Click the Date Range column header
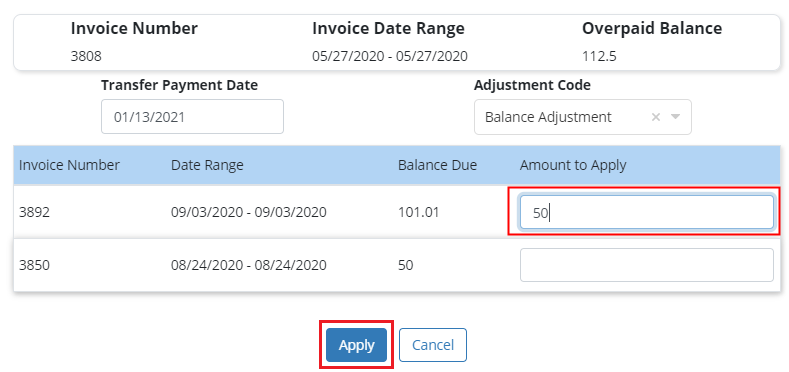The height and width of the screenshot is (372, 789). pyautogui.click(x=207, y=165)
